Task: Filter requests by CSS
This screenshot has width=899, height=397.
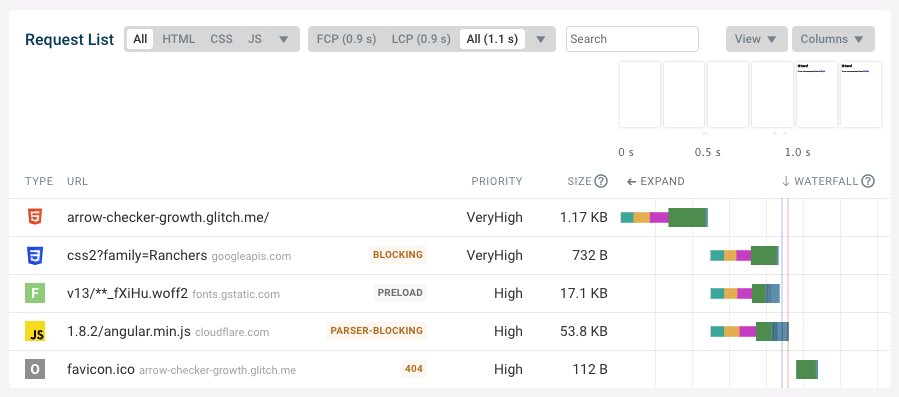Action: (221, 39)
